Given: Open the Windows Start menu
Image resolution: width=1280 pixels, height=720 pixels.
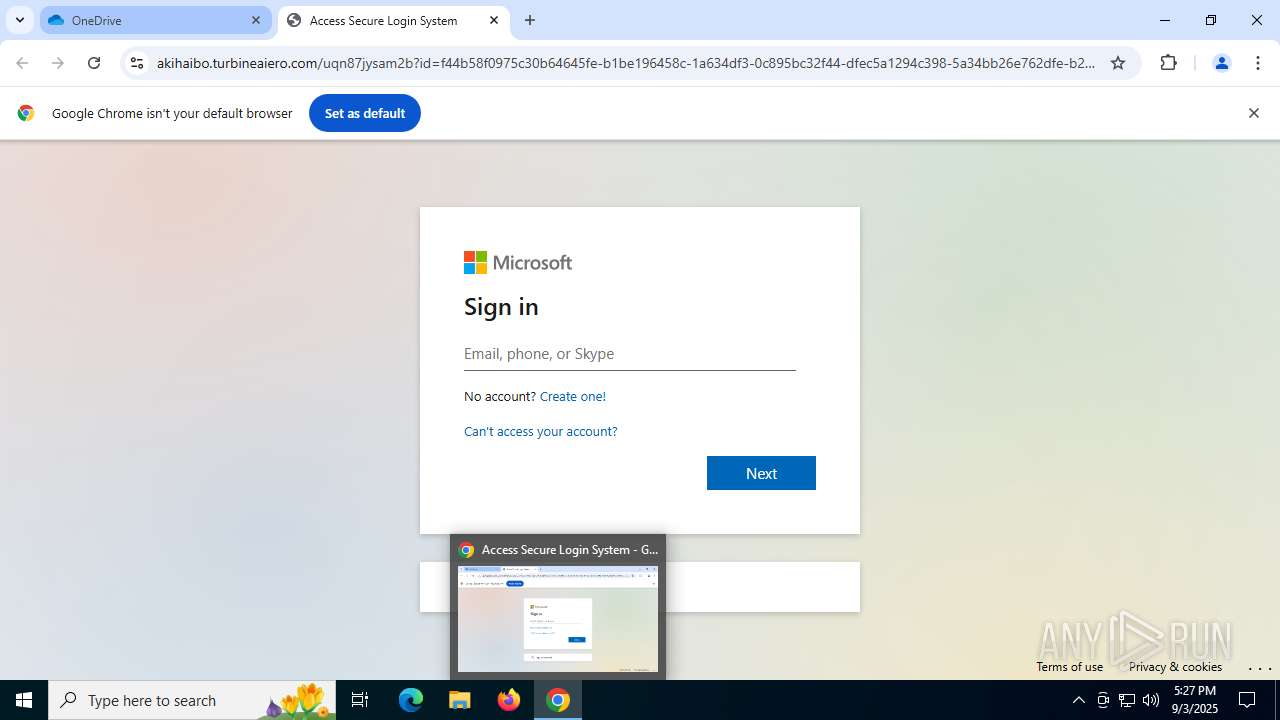Looking at the screenshot, I should (24, 700).
